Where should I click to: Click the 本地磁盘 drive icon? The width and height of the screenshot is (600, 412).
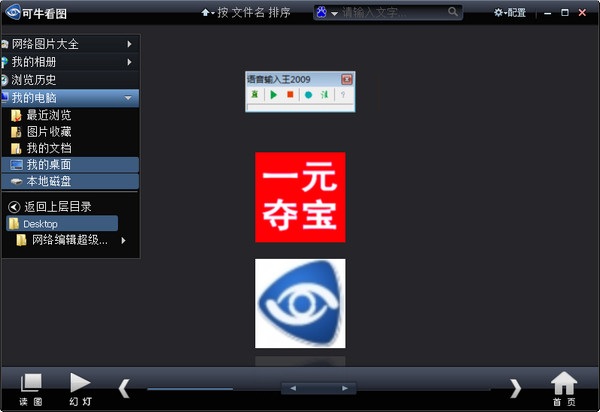coord(16,181)
